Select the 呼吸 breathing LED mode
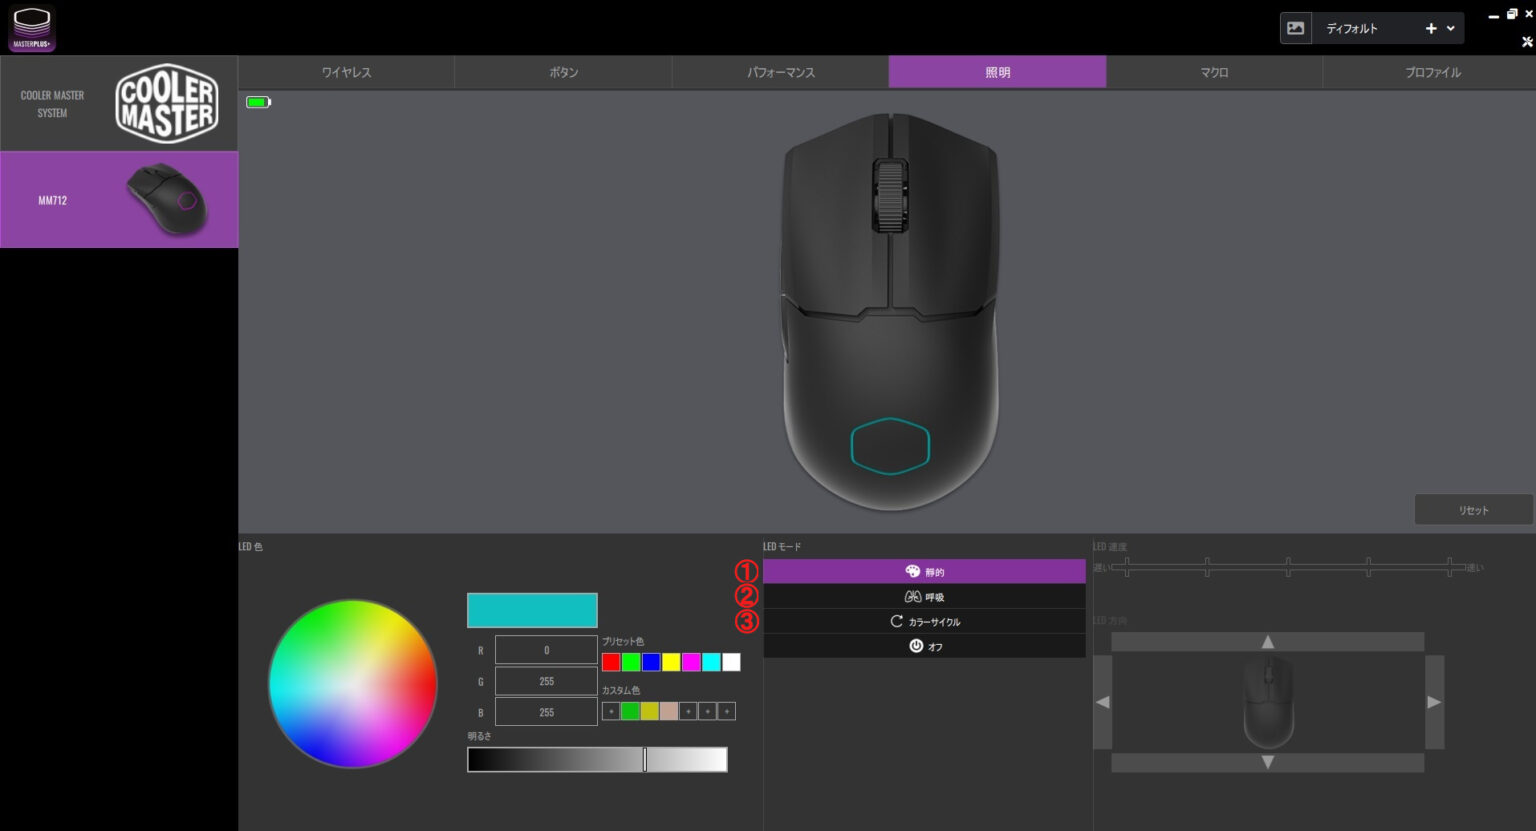The image size is (1536, 831). tap(924, 597)
